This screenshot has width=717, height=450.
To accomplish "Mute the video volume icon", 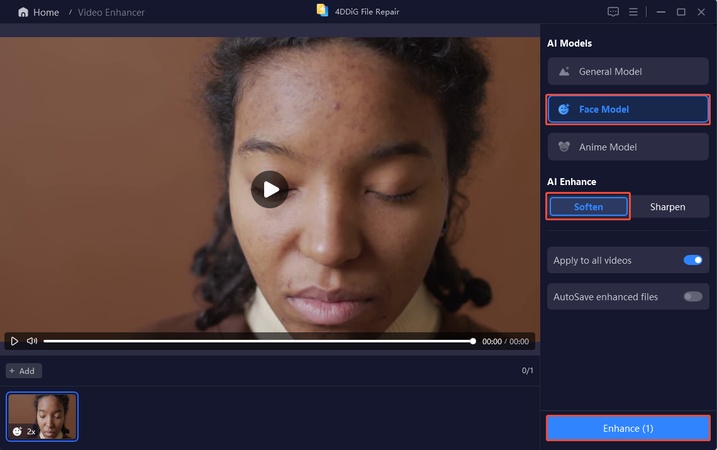I will 32,341.
